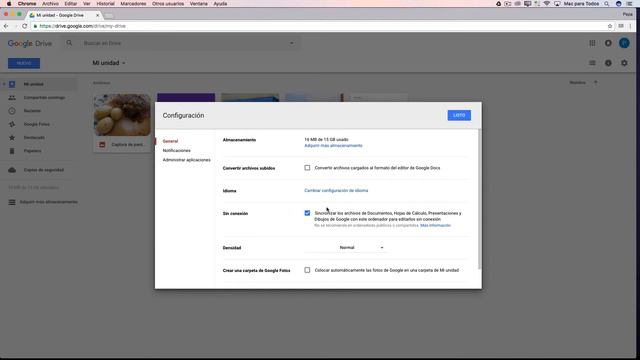Screen dimensions: 640x360
Task: Uncheck Sin conexión sync checkbox
Action: pyautogui.click(x=307, y=213)
